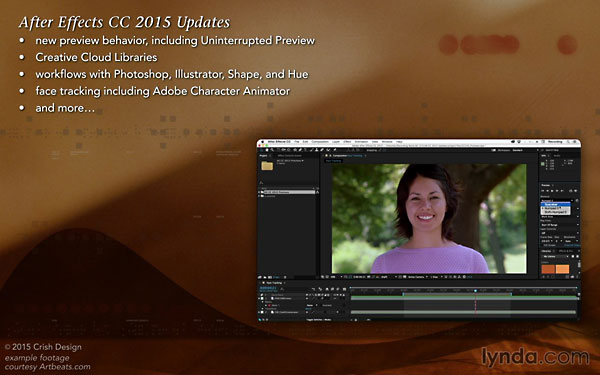Open the Animation menu

pos(361,142)
